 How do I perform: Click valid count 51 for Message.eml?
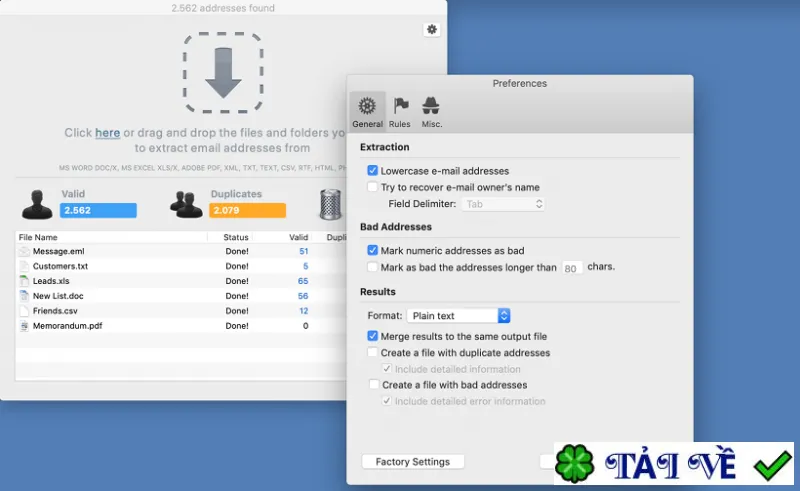[x=304, y=251]
